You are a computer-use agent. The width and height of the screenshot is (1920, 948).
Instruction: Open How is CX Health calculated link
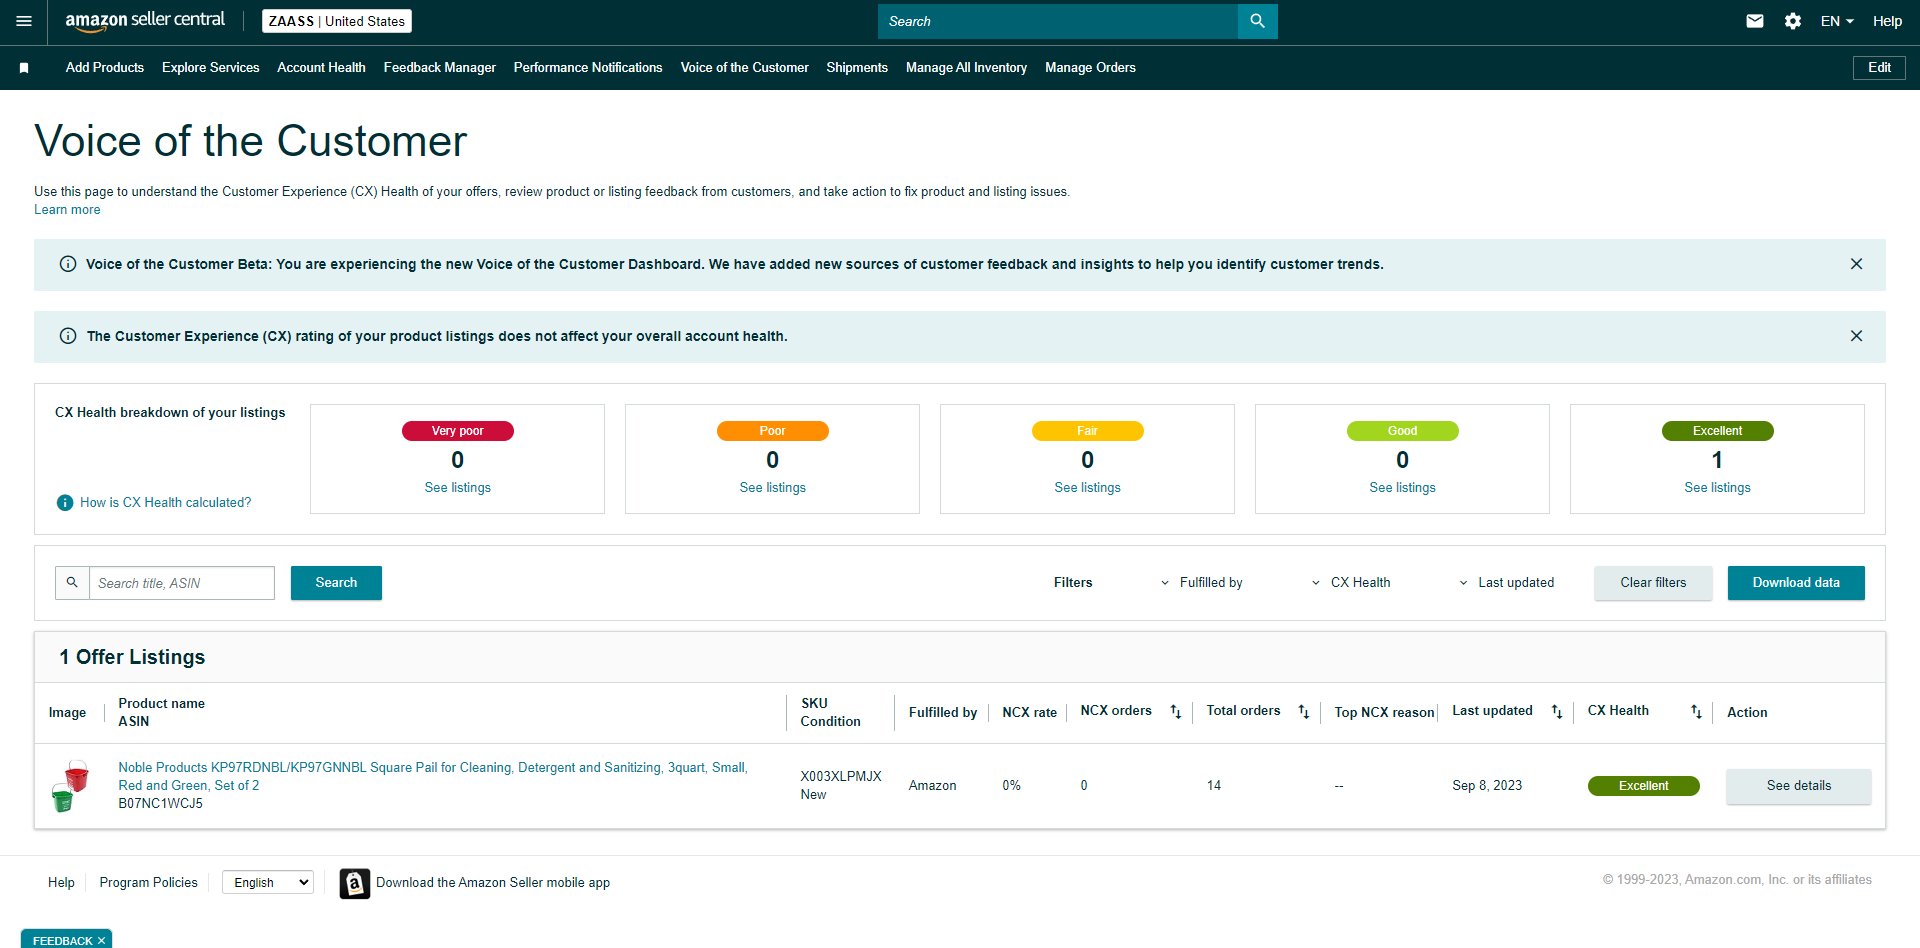click(166, 503)
